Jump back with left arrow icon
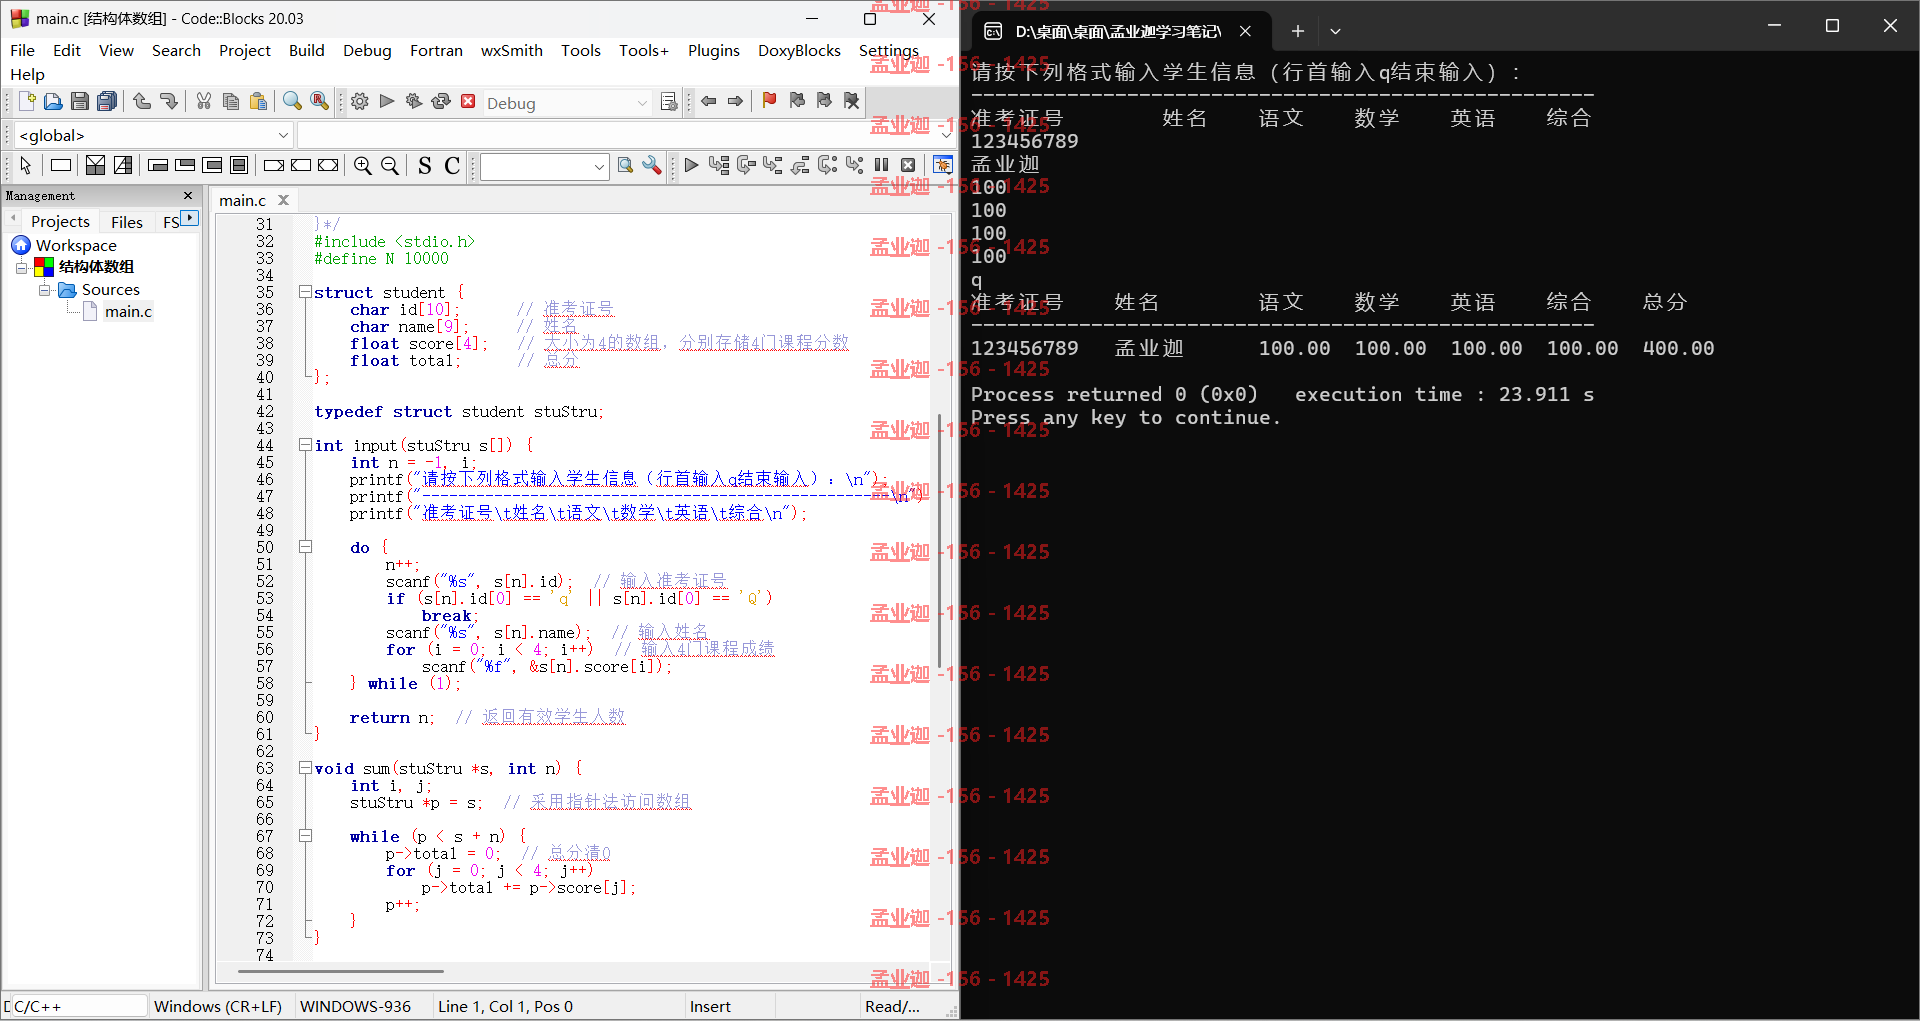Image resolution: width=1920 pixels, height=1021 pixels. pyautogui.click(x=709, y=101)
